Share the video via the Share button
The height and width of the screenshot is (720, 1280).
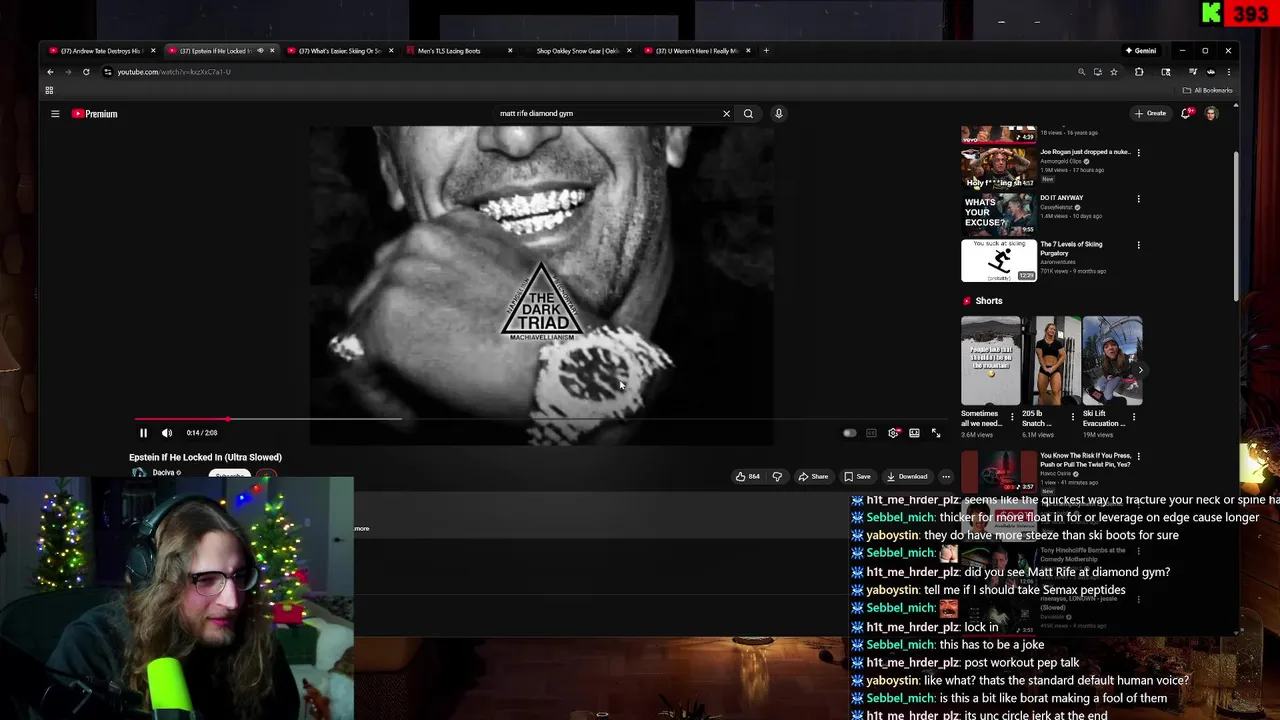coord(813,476)
